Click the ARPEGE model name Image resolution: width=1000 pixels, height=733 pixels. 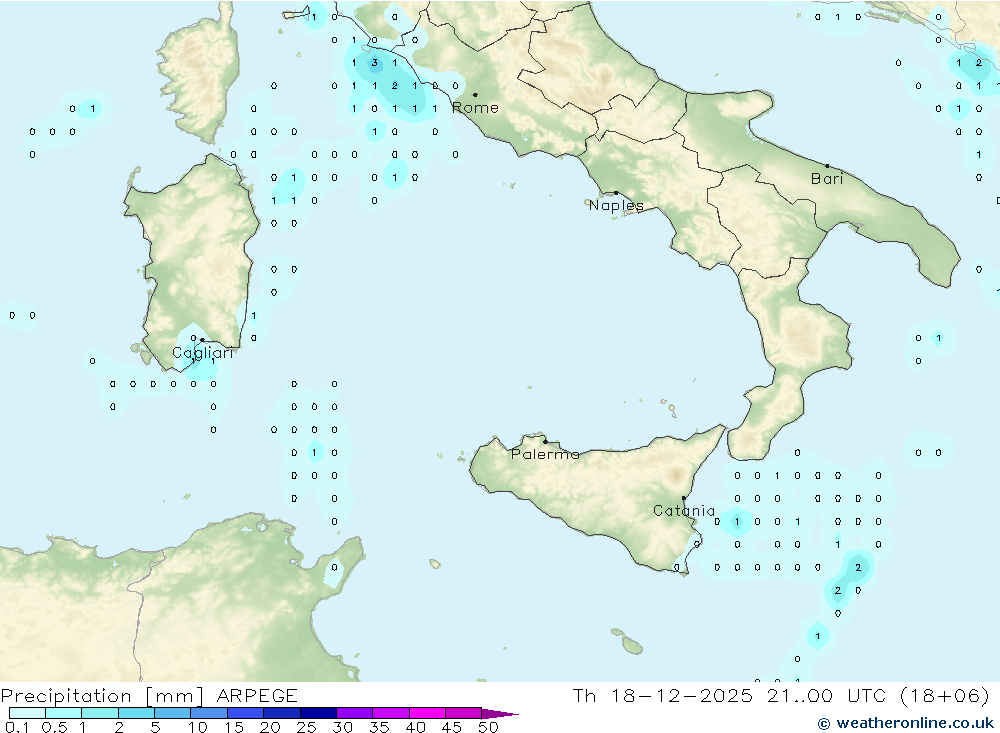point(257,696)
